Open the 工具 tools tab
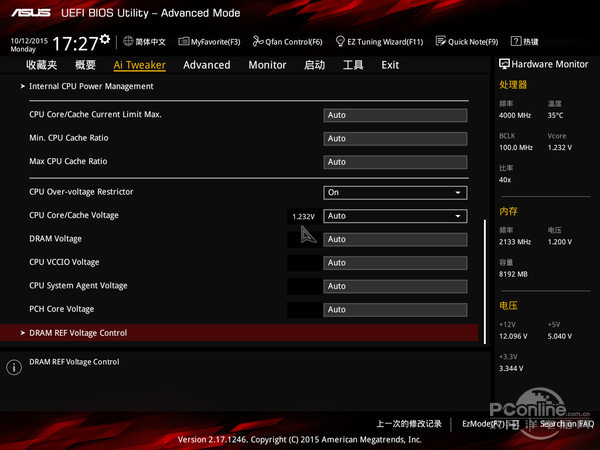 353,65
